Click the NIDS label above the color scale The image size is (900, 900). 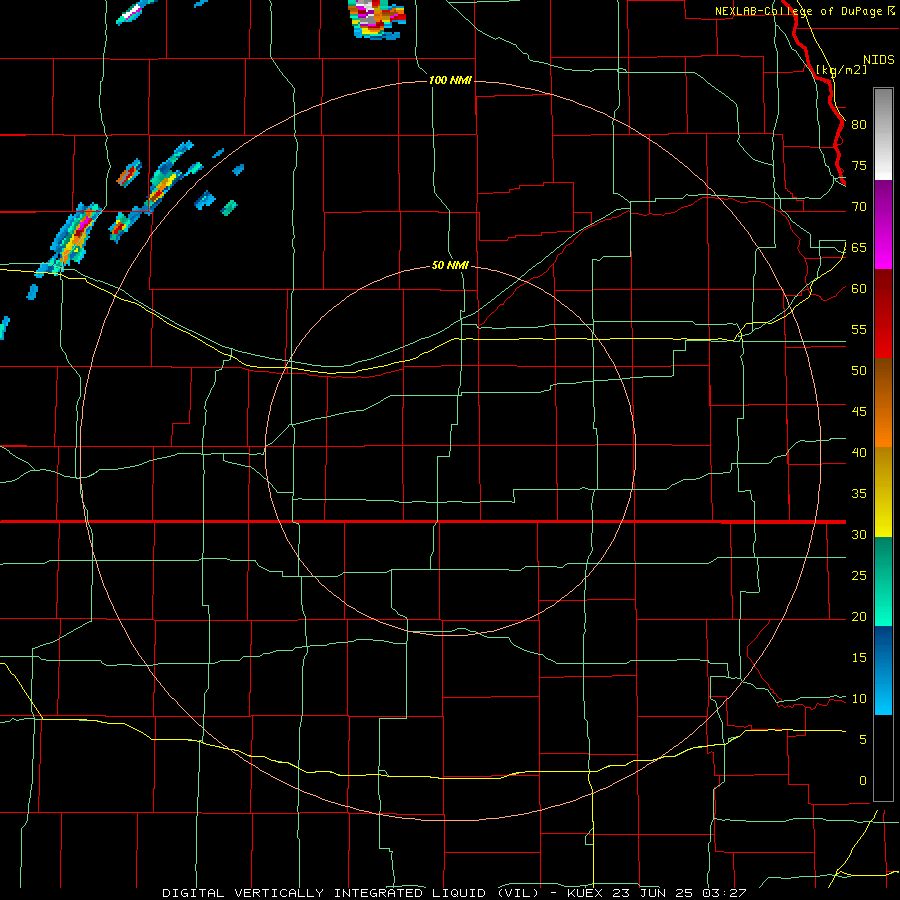[878, 60]
